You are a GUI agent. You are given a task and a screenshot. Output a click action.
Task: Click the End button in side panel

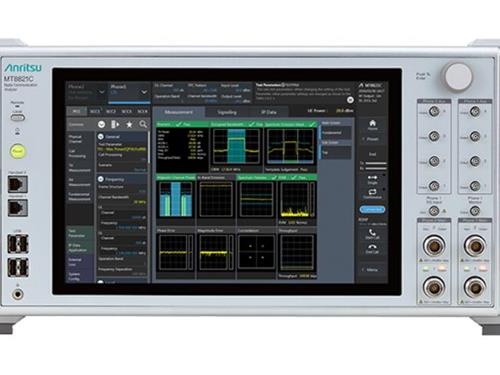pyautogui.click(x=372, y=154)
